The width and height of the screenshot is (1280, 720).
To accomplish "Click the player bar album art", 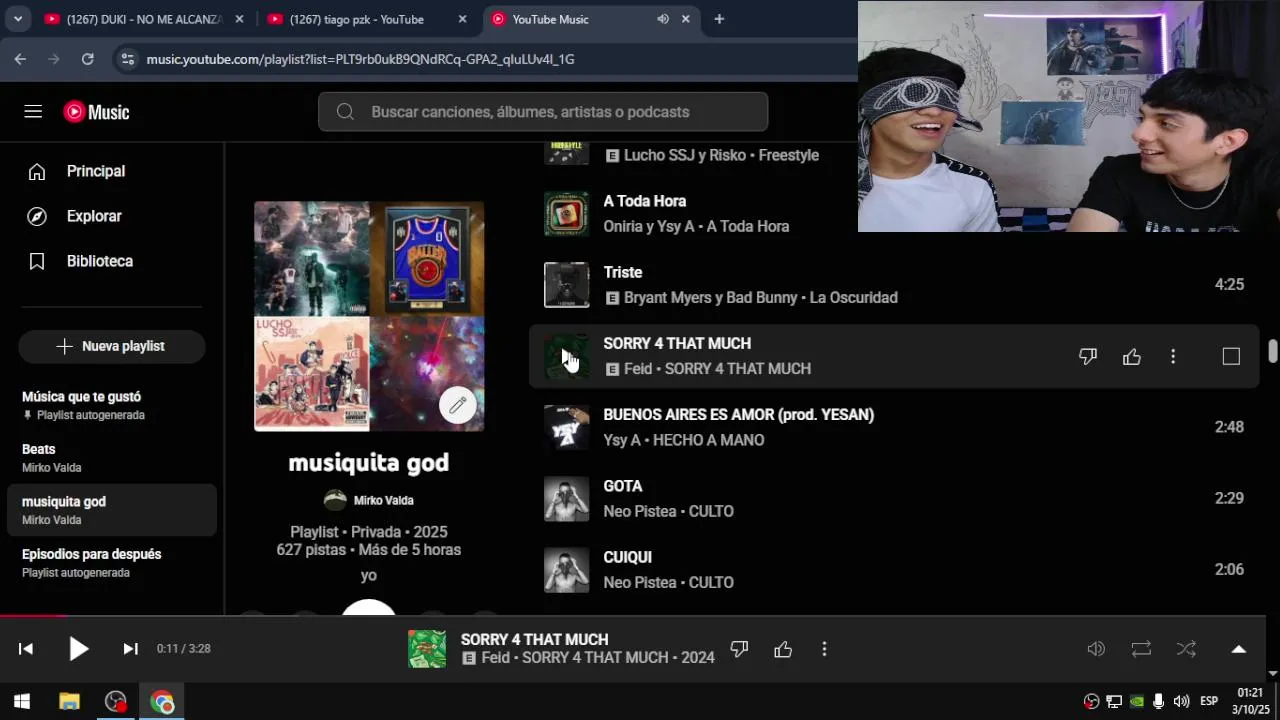I will [x=427, y=649].
